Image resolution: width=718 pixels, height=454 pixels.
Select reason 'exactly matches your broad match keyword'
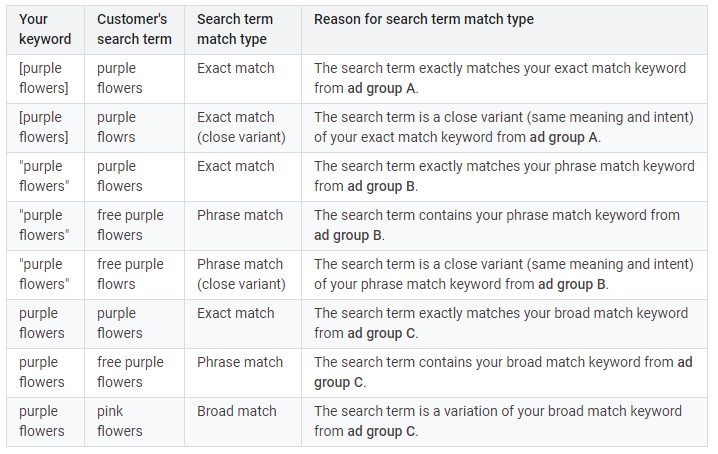[500, 323]
